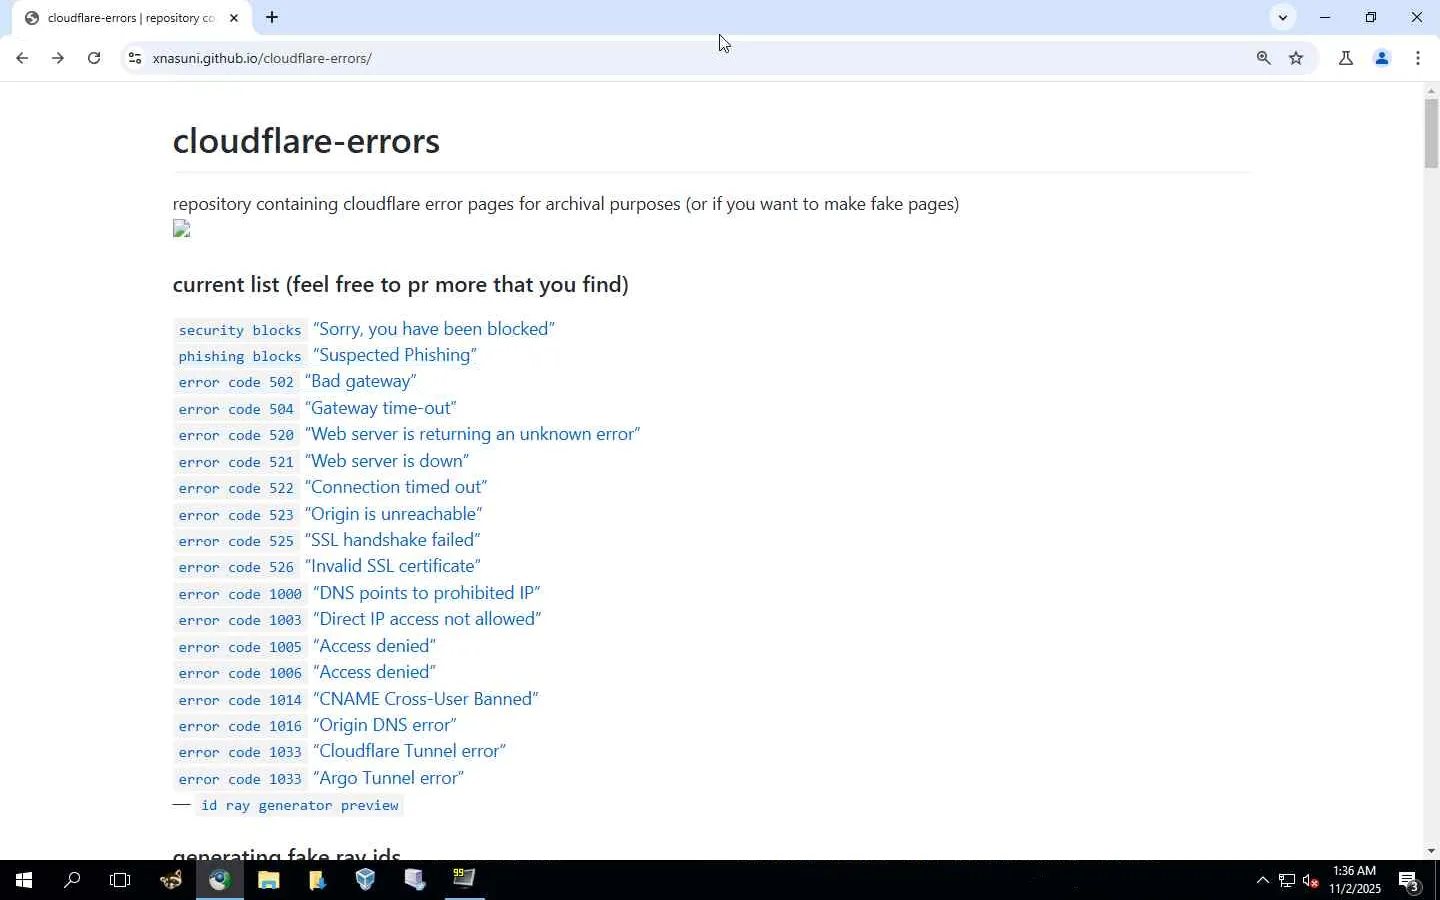
Task: Open the taskbar clock and date
Action: coord(1355,880)
